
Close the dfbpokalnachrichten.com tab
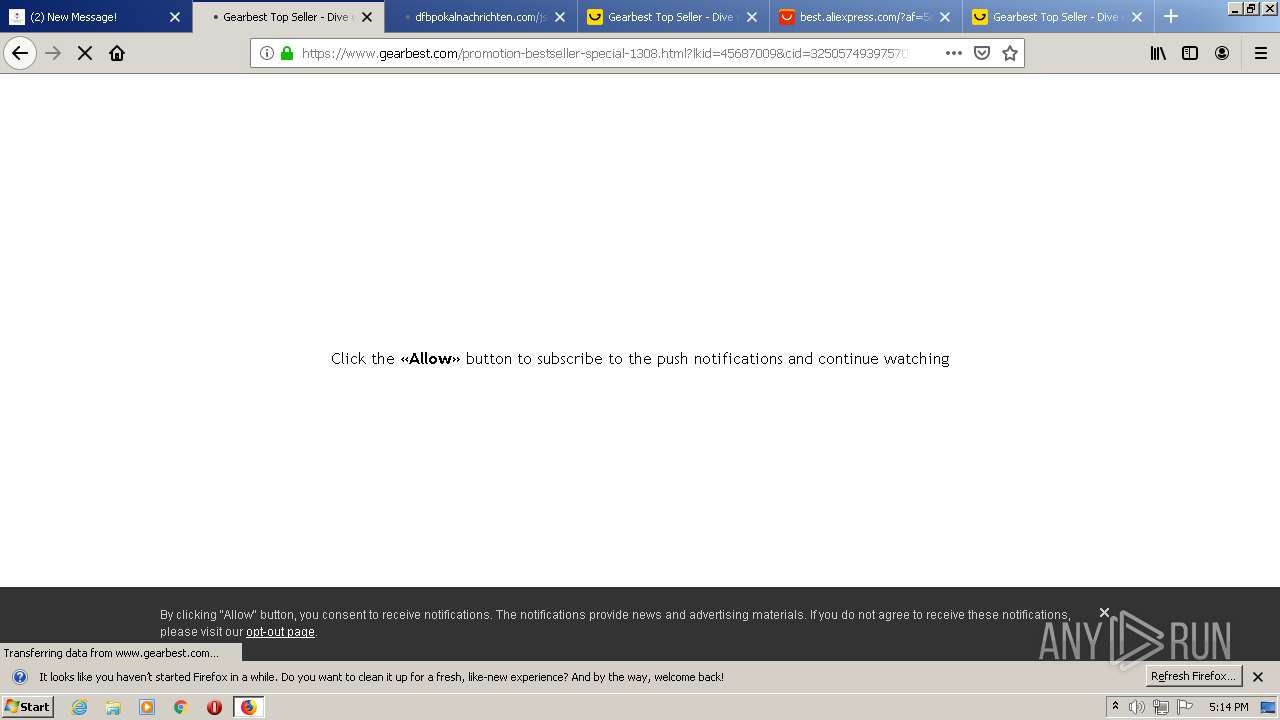(560, 17)
